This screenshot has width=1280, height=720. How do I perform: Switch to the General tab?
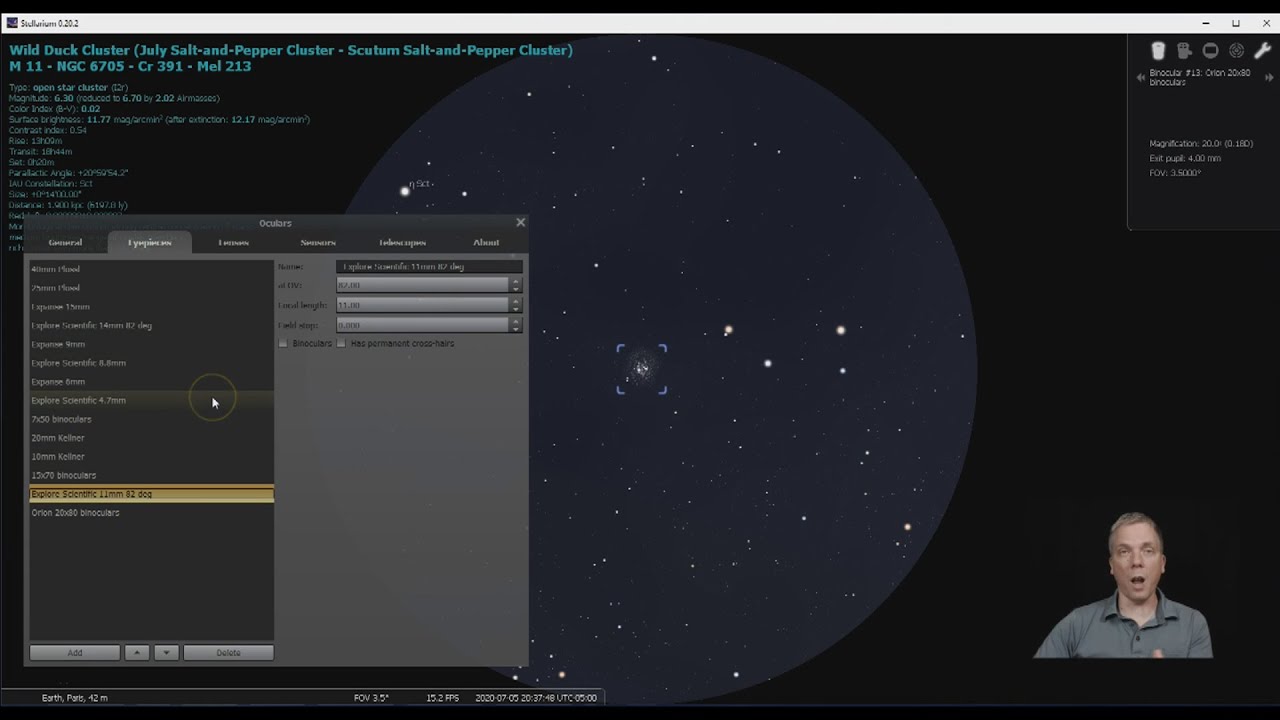click(x=65, y=242)
